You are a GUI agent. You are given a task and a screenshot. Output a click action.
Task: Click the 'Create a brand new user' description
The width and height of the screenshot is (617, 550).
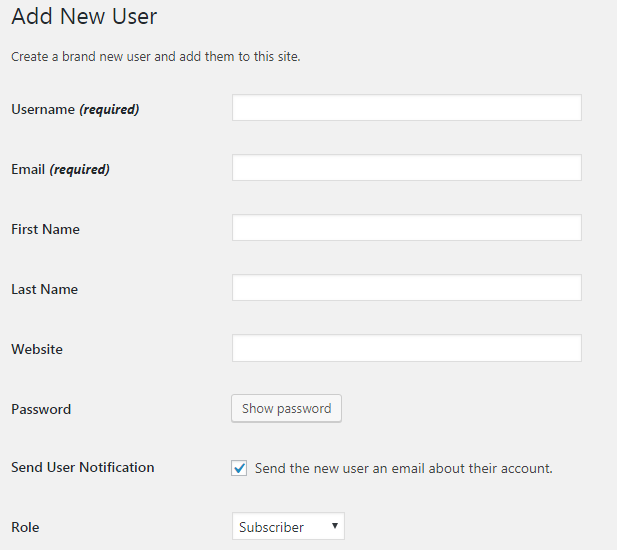click(x=155, y=56)
